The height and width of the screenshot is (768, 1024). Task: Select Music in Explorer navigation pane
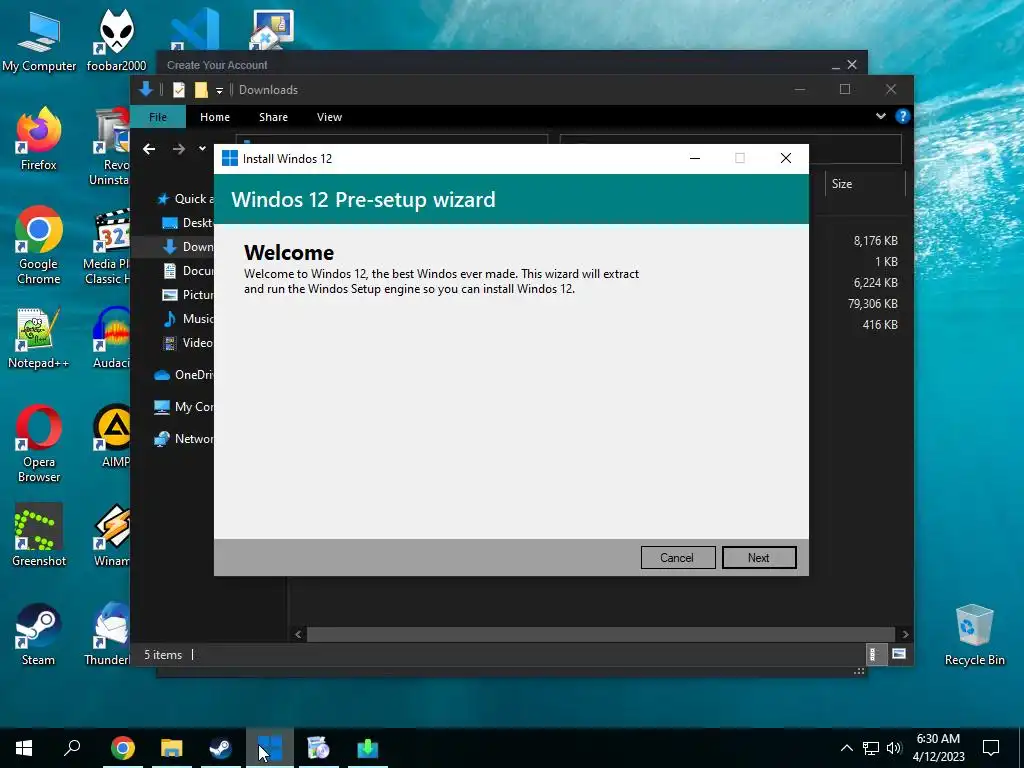(187, 319)
